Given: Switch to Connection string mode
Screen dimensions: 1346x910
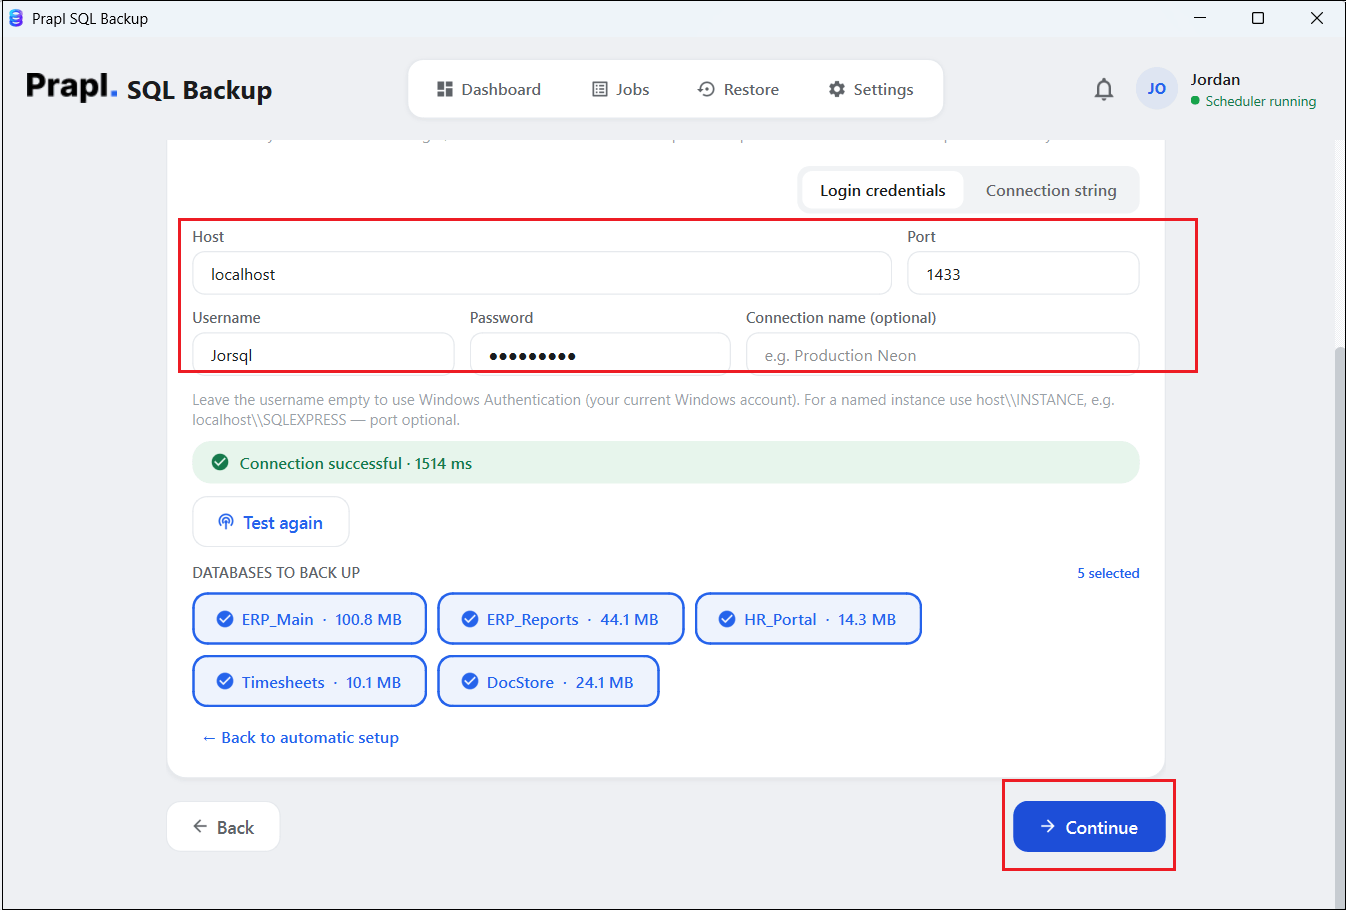Looking at the screenshot, I should coord(1051,190).
